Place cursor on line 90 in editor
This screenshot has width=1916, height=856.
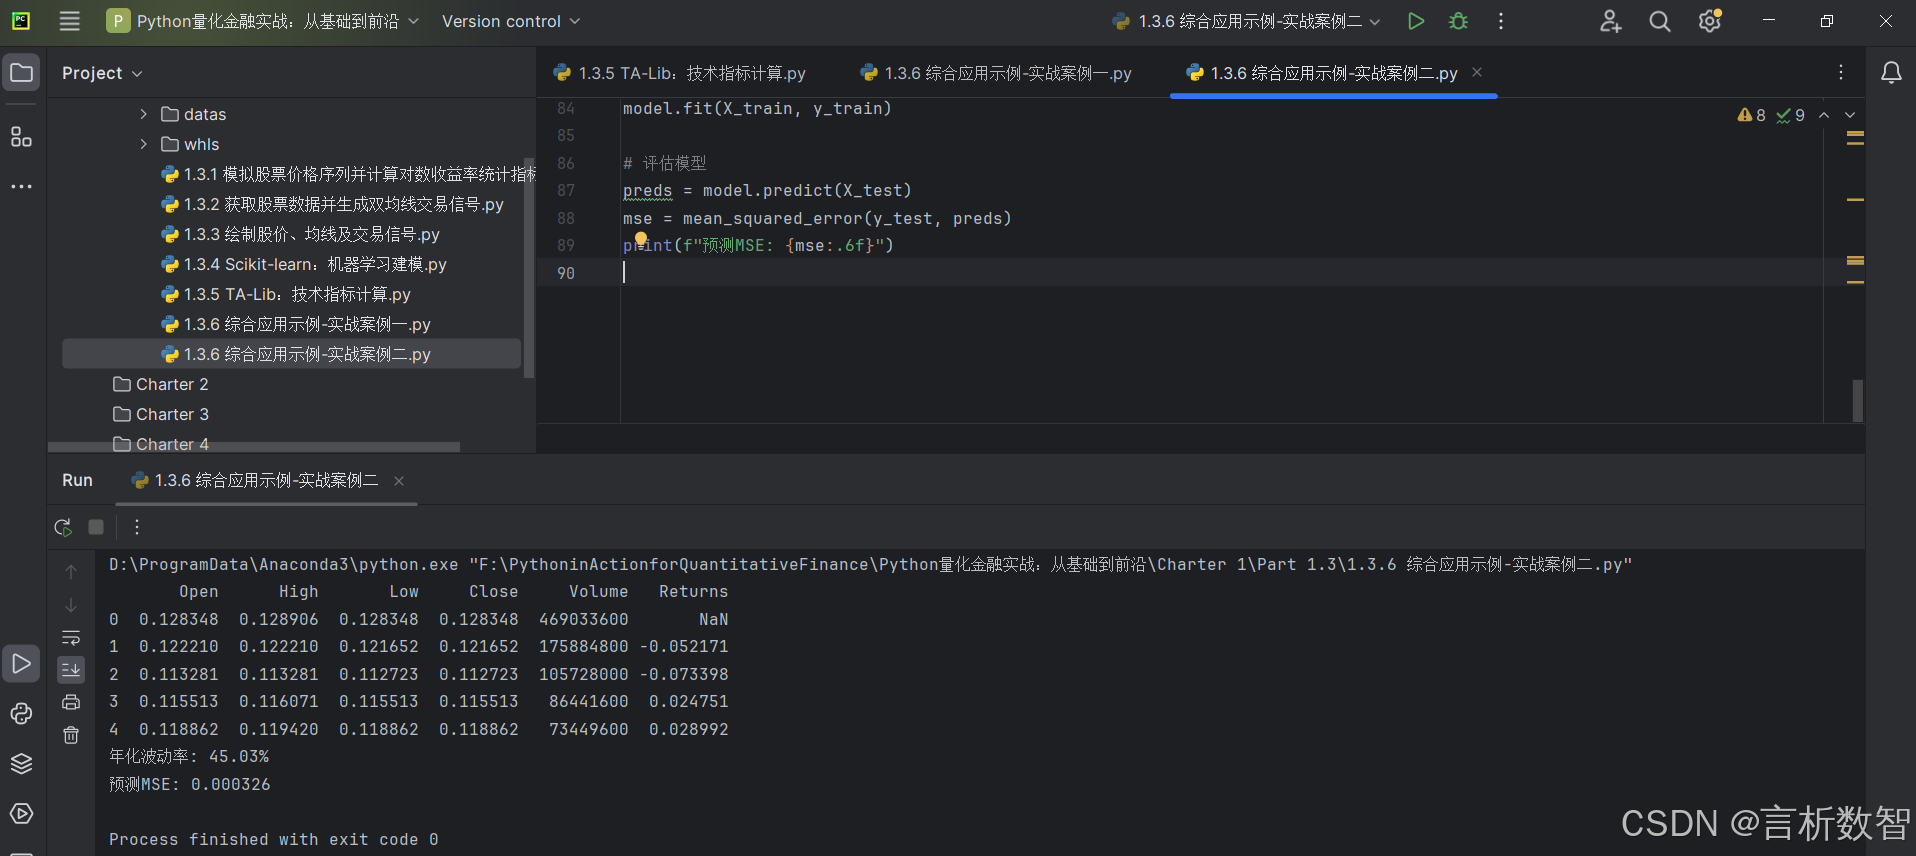1180,273
